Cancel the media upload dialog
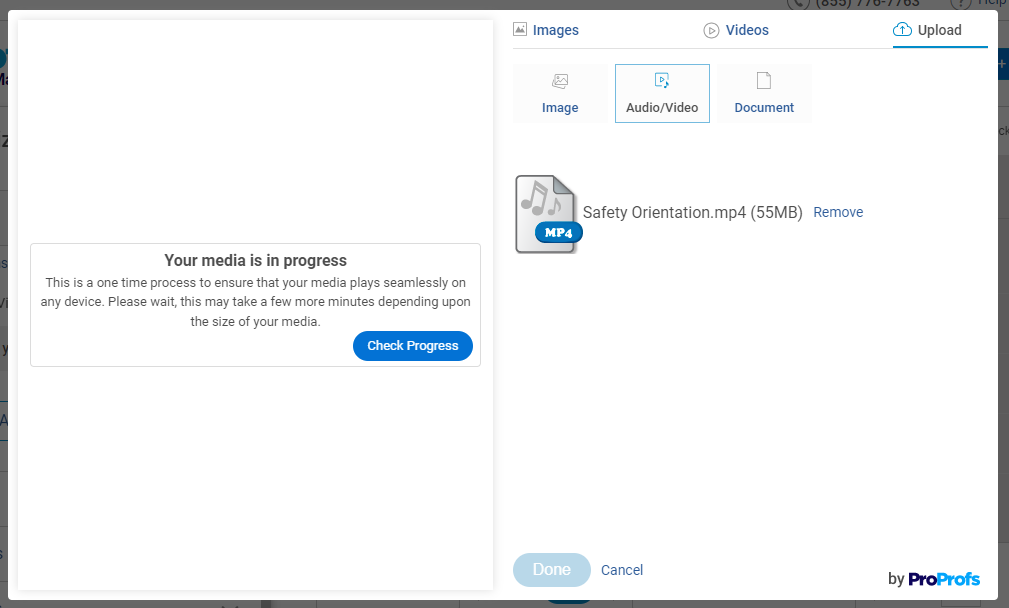The width and height of the screenshot is (1009, 608). (622, 570)
